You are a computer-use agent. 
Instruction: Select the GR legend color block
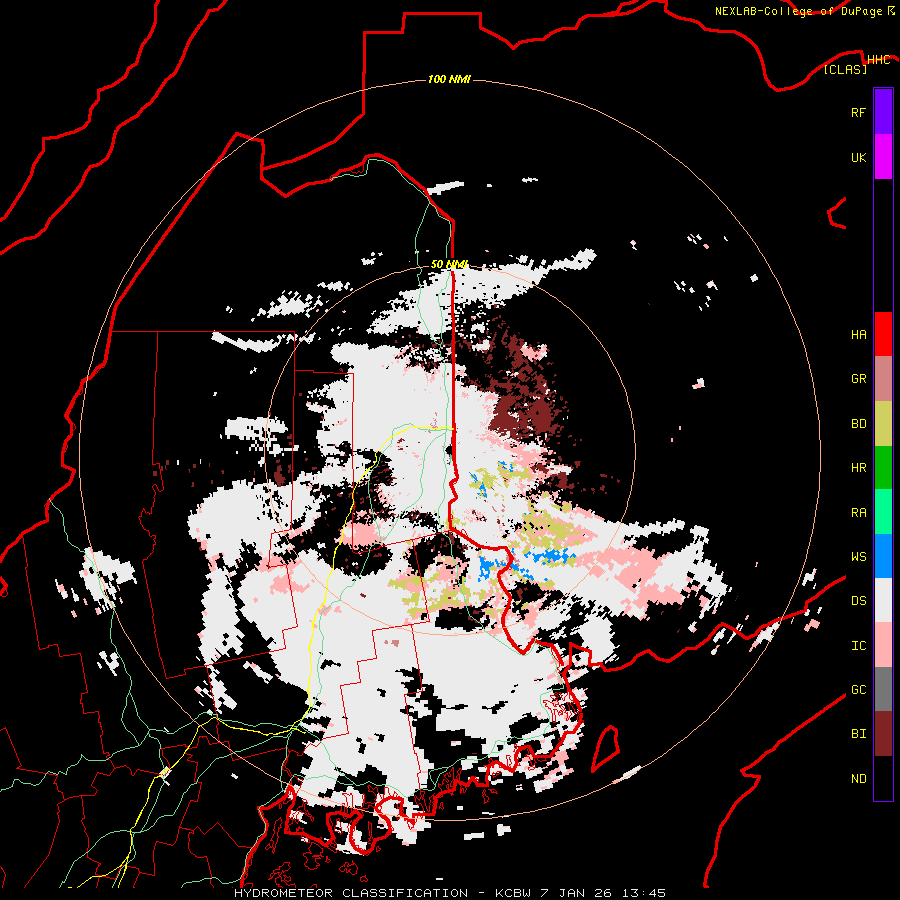(x=883, y=379)
